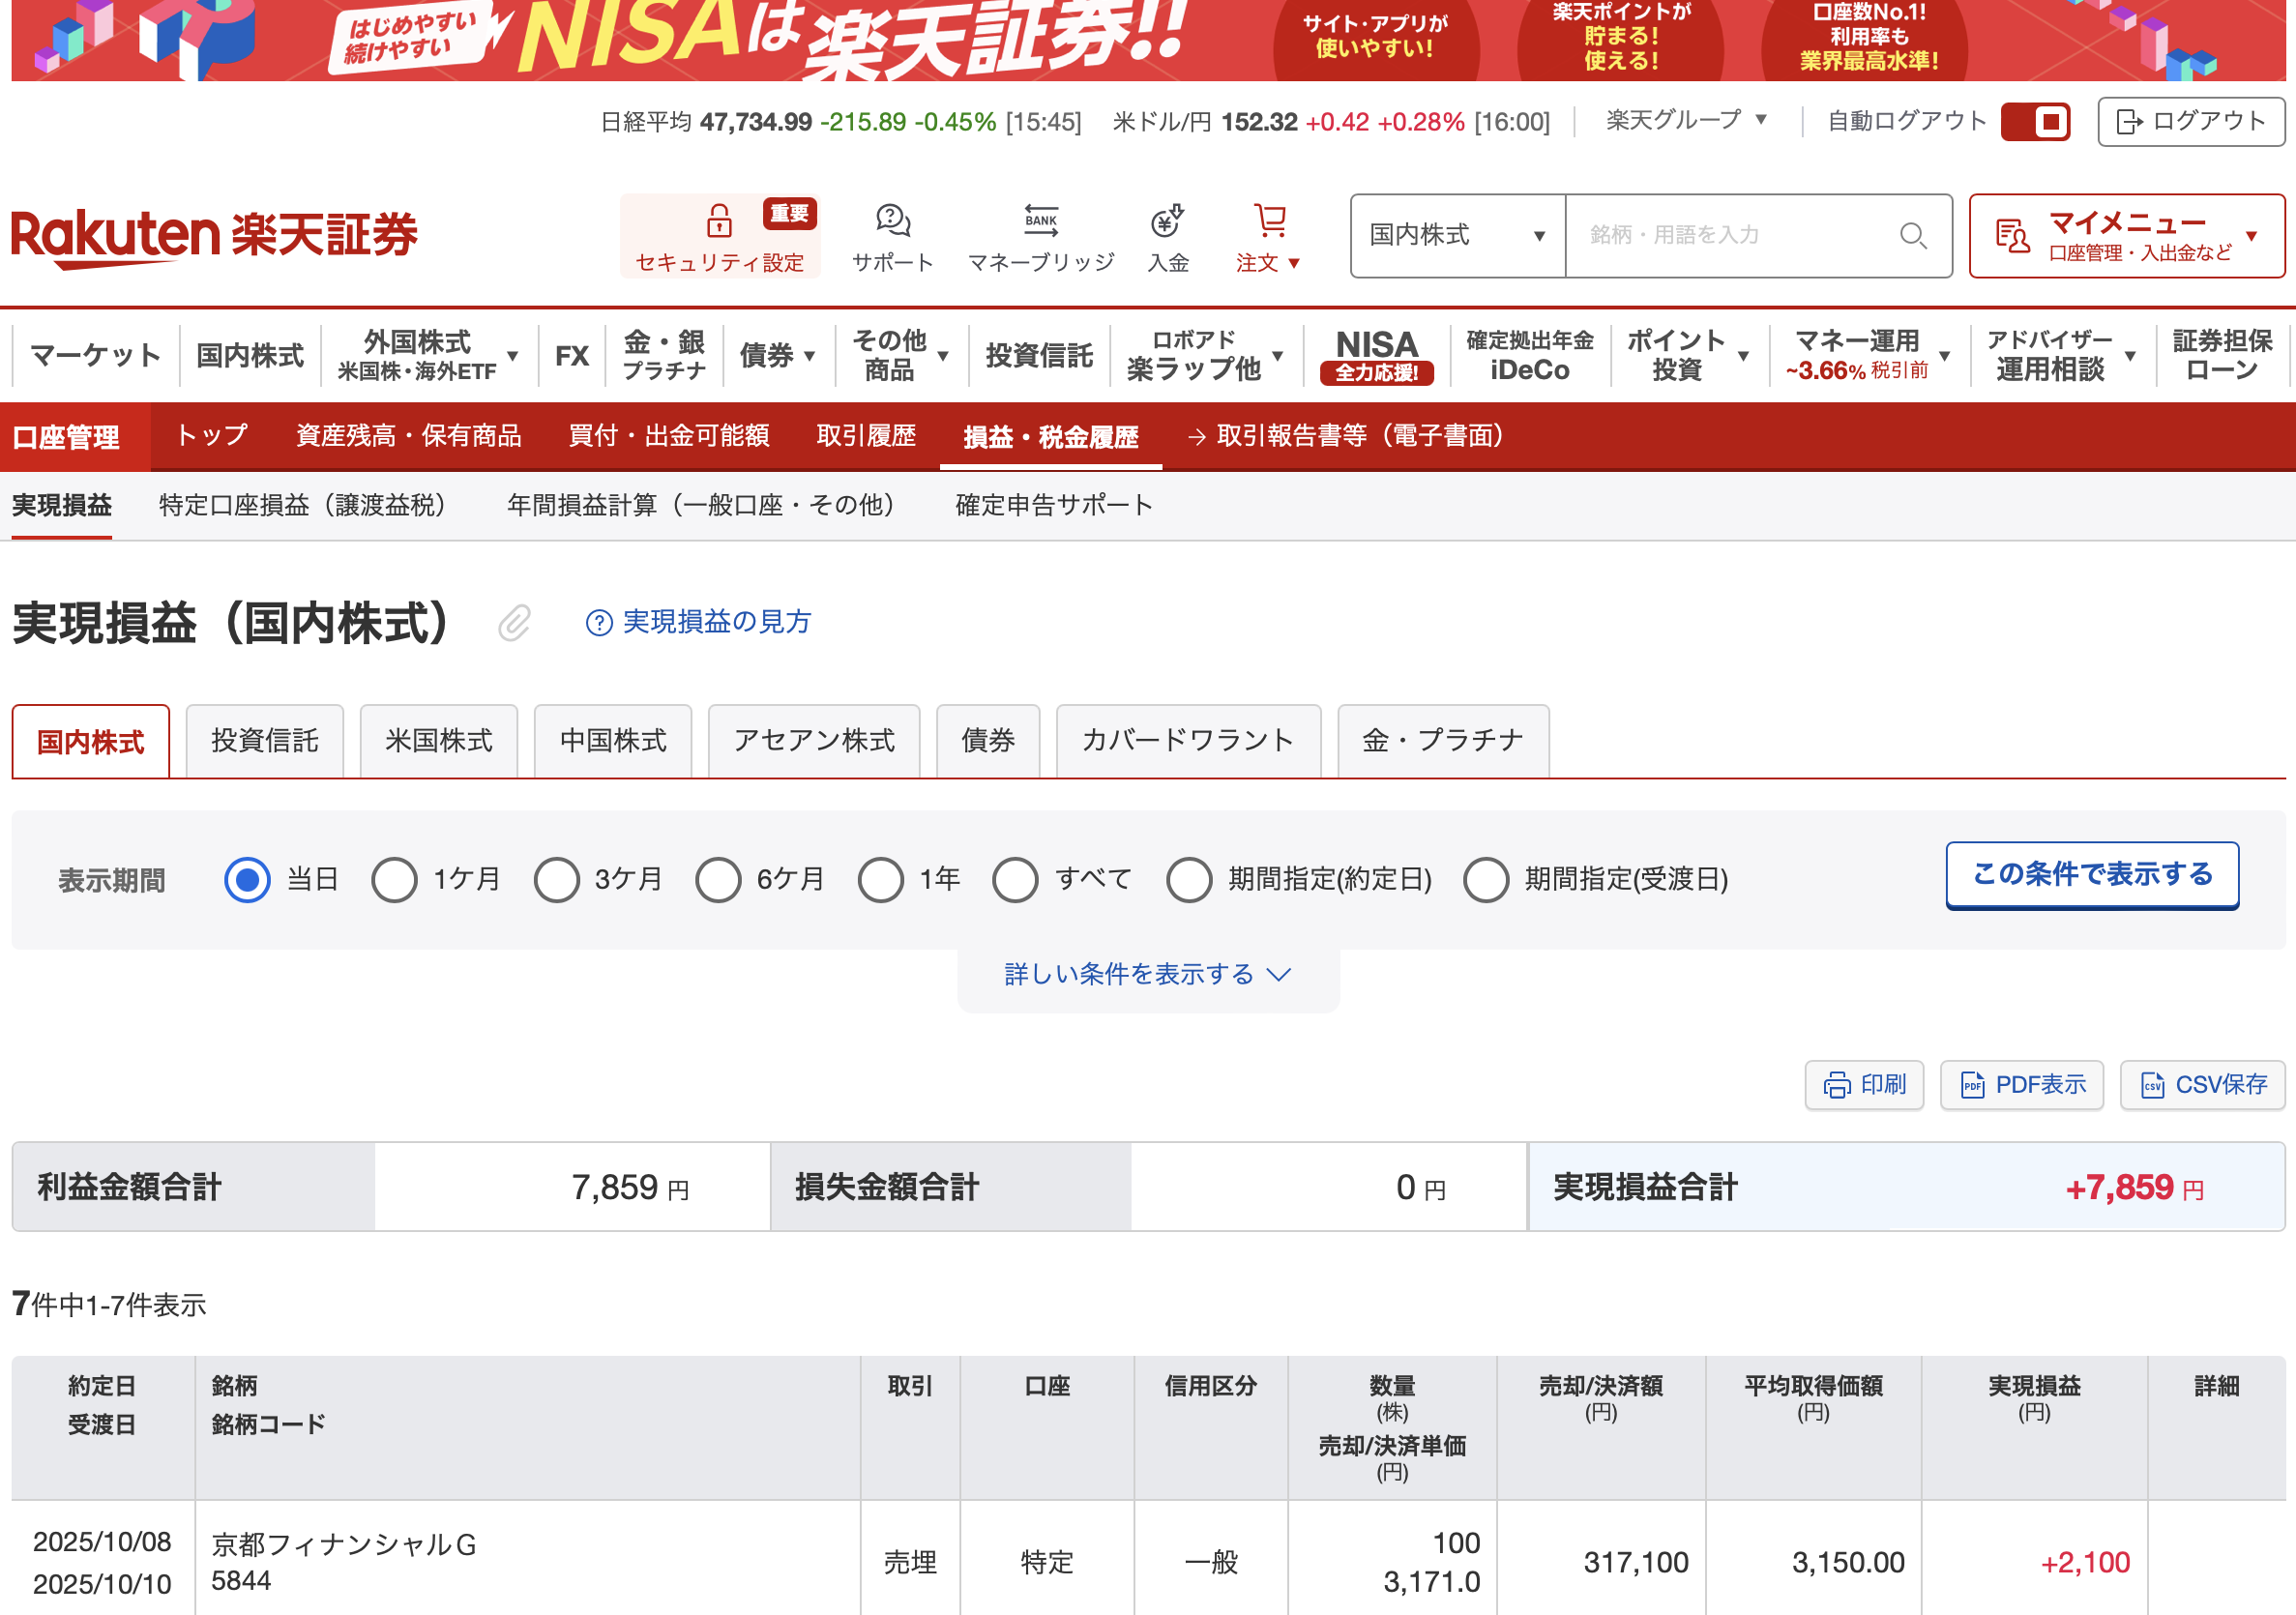Toggle the auto logout switch
The image size is (2296, 1615).
click(x=2034, y=122)
